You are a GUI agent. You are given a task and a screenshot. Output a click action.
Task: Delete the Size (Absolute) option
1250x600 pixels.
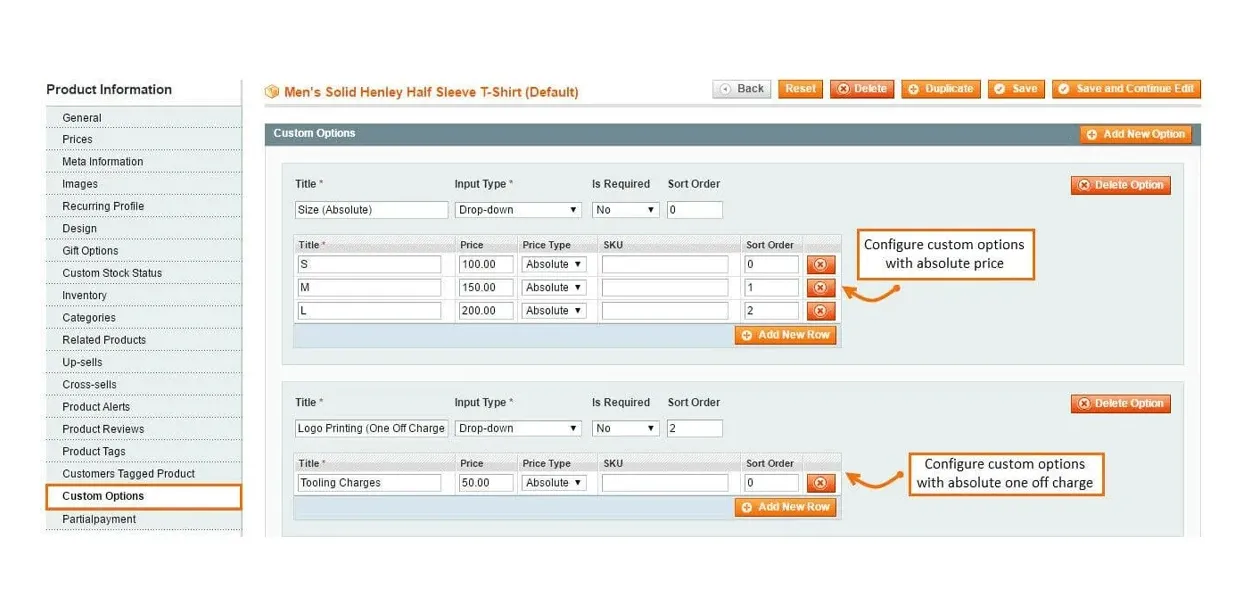tap(1120, 185)
